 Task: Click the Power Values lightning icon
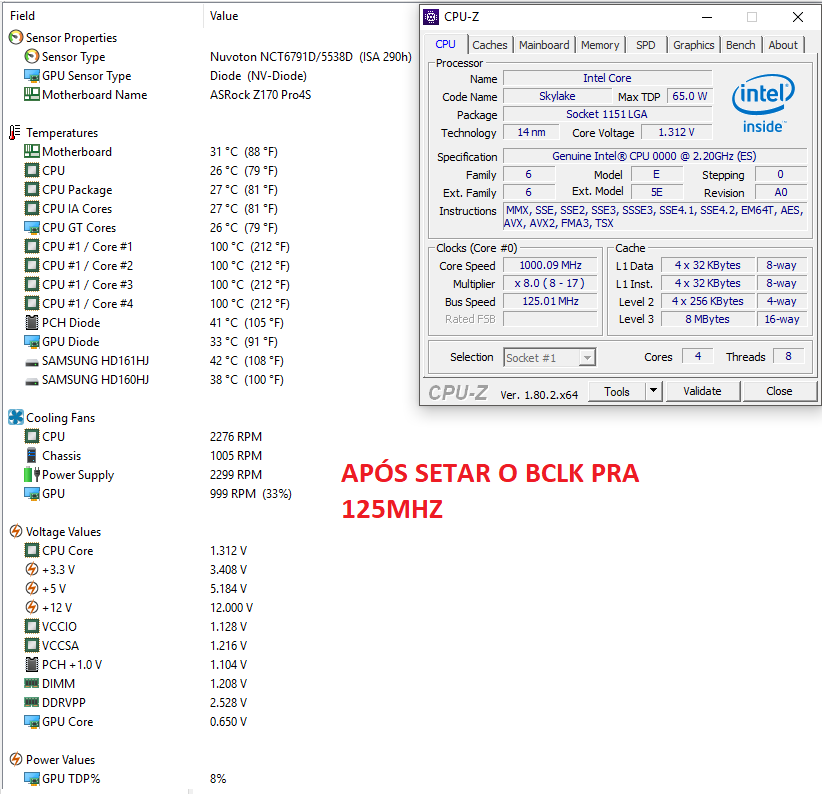click(16, 759)
